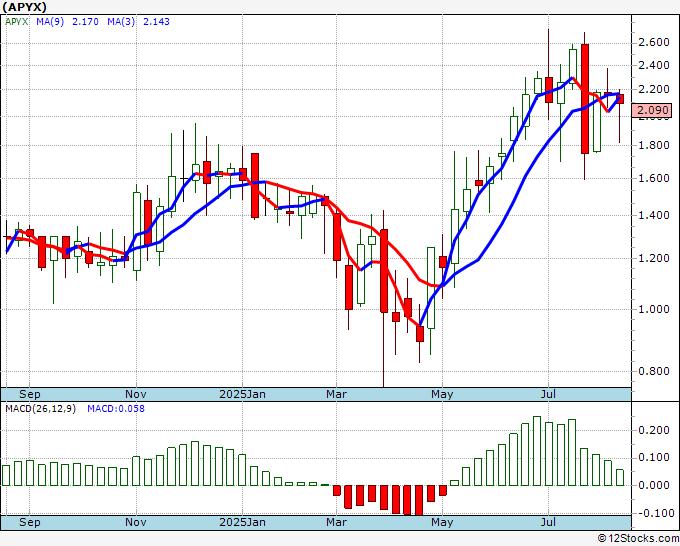
Task: Click the current price tag 2.090
Action: 652,110
